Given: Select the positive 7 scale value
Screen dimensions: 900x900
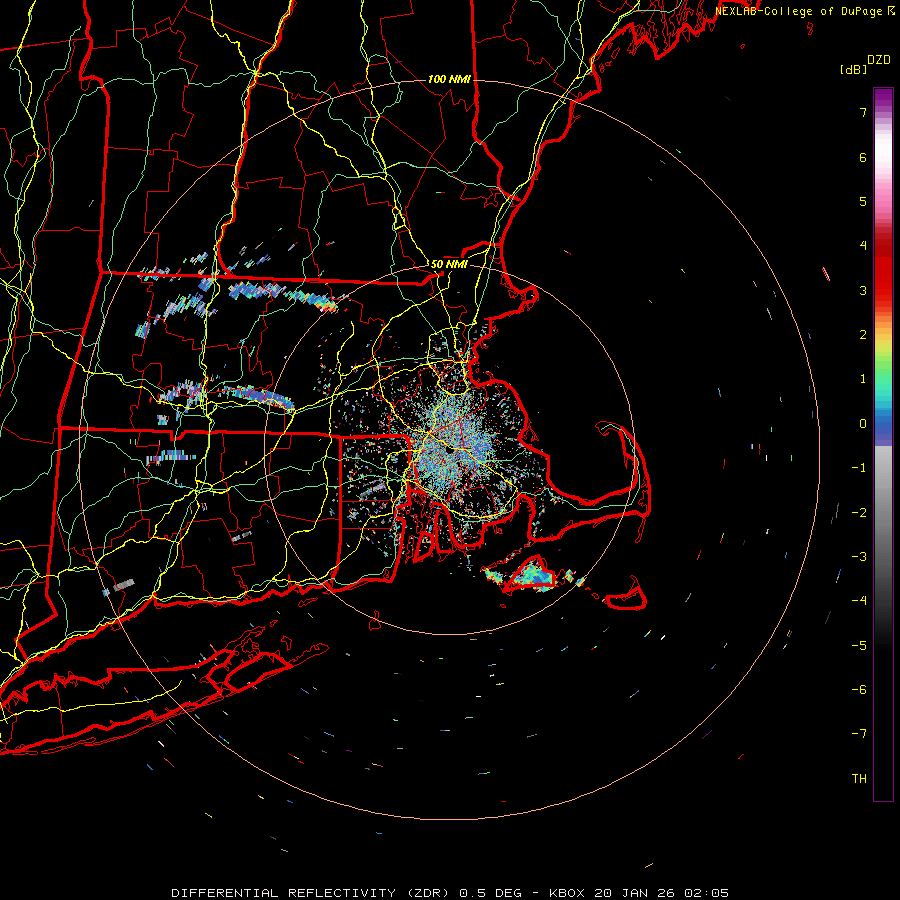Looking at the screenshot, I should tap(863, 112).
